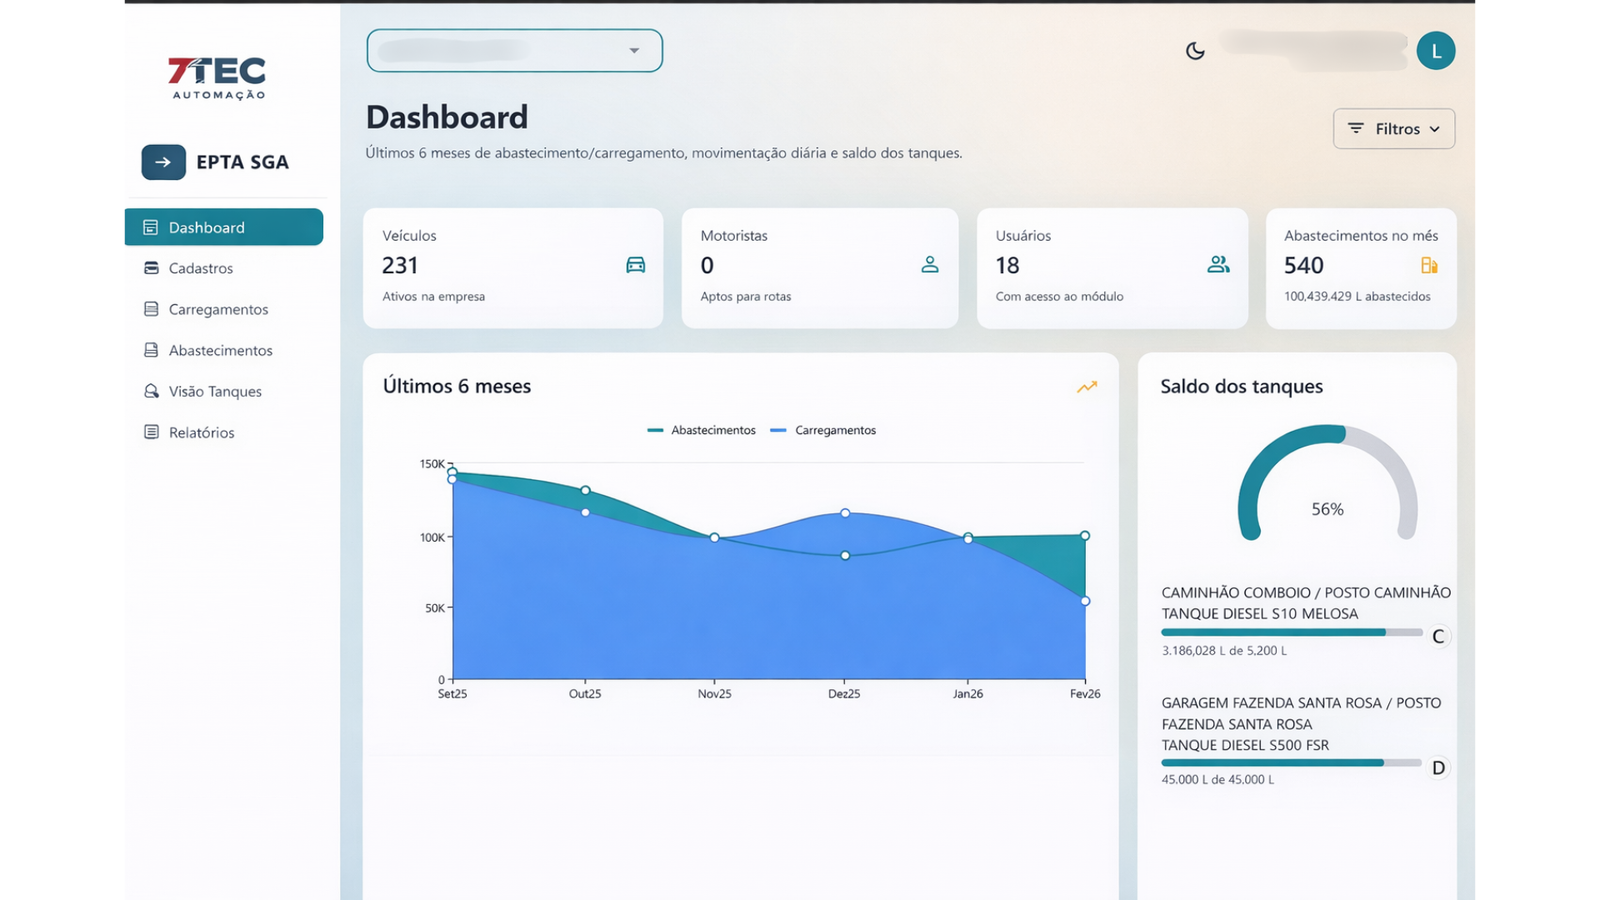Click the C badge on Melosa tank
Screen dimensions: 1600x900
[1438, 637]
